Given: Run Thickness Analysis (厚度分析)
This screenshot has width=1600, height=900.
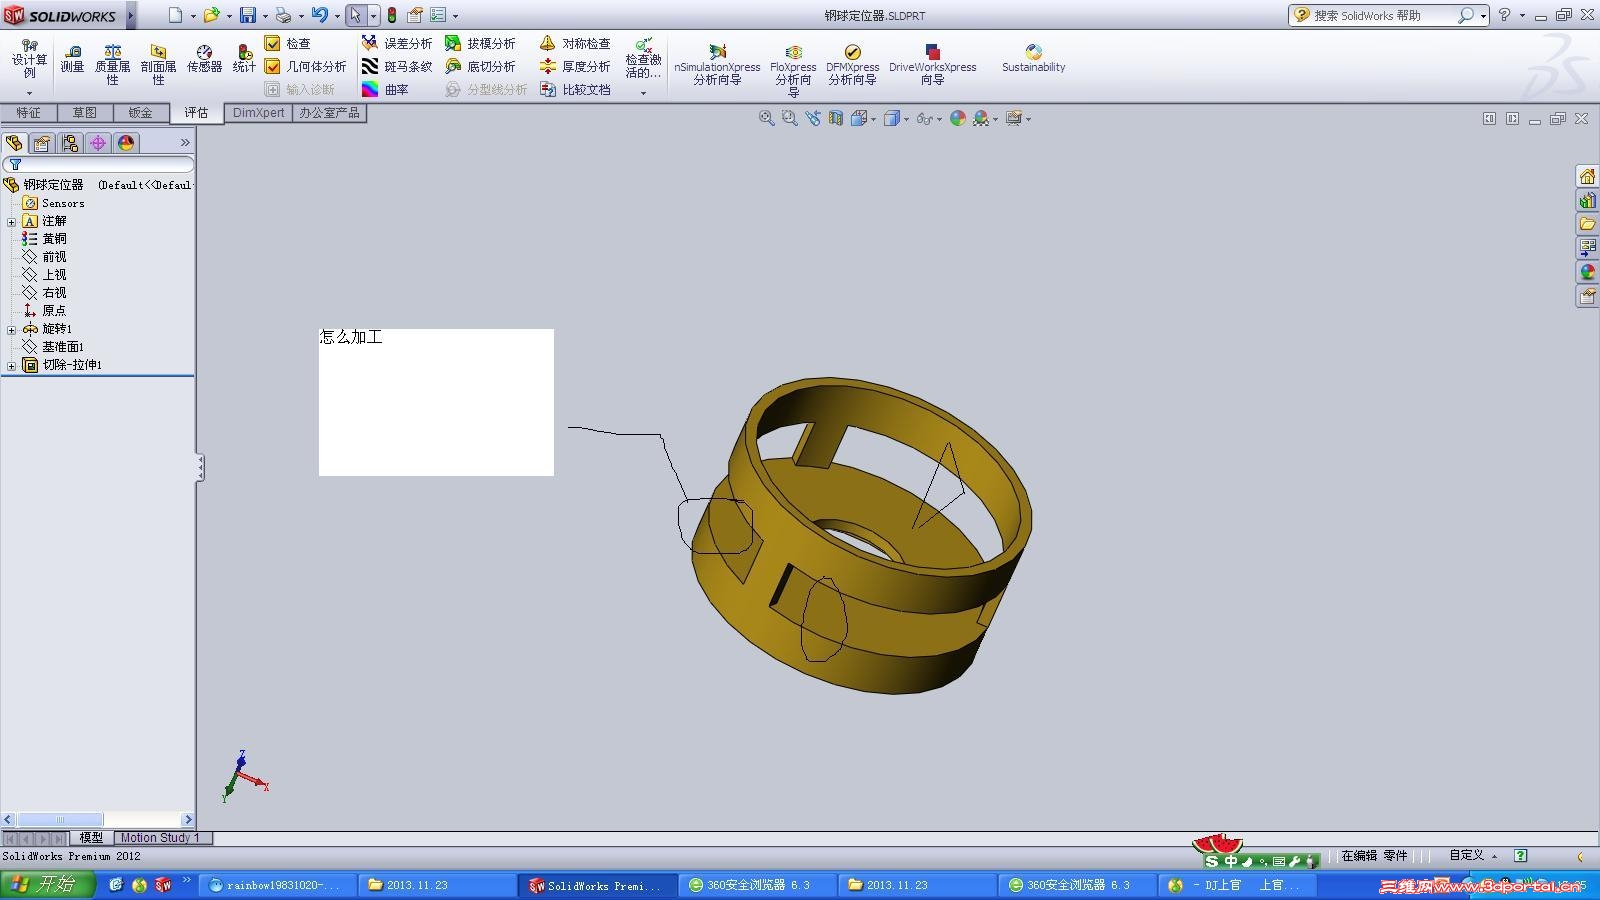Looking at the screenshot, I should (575, 66).
